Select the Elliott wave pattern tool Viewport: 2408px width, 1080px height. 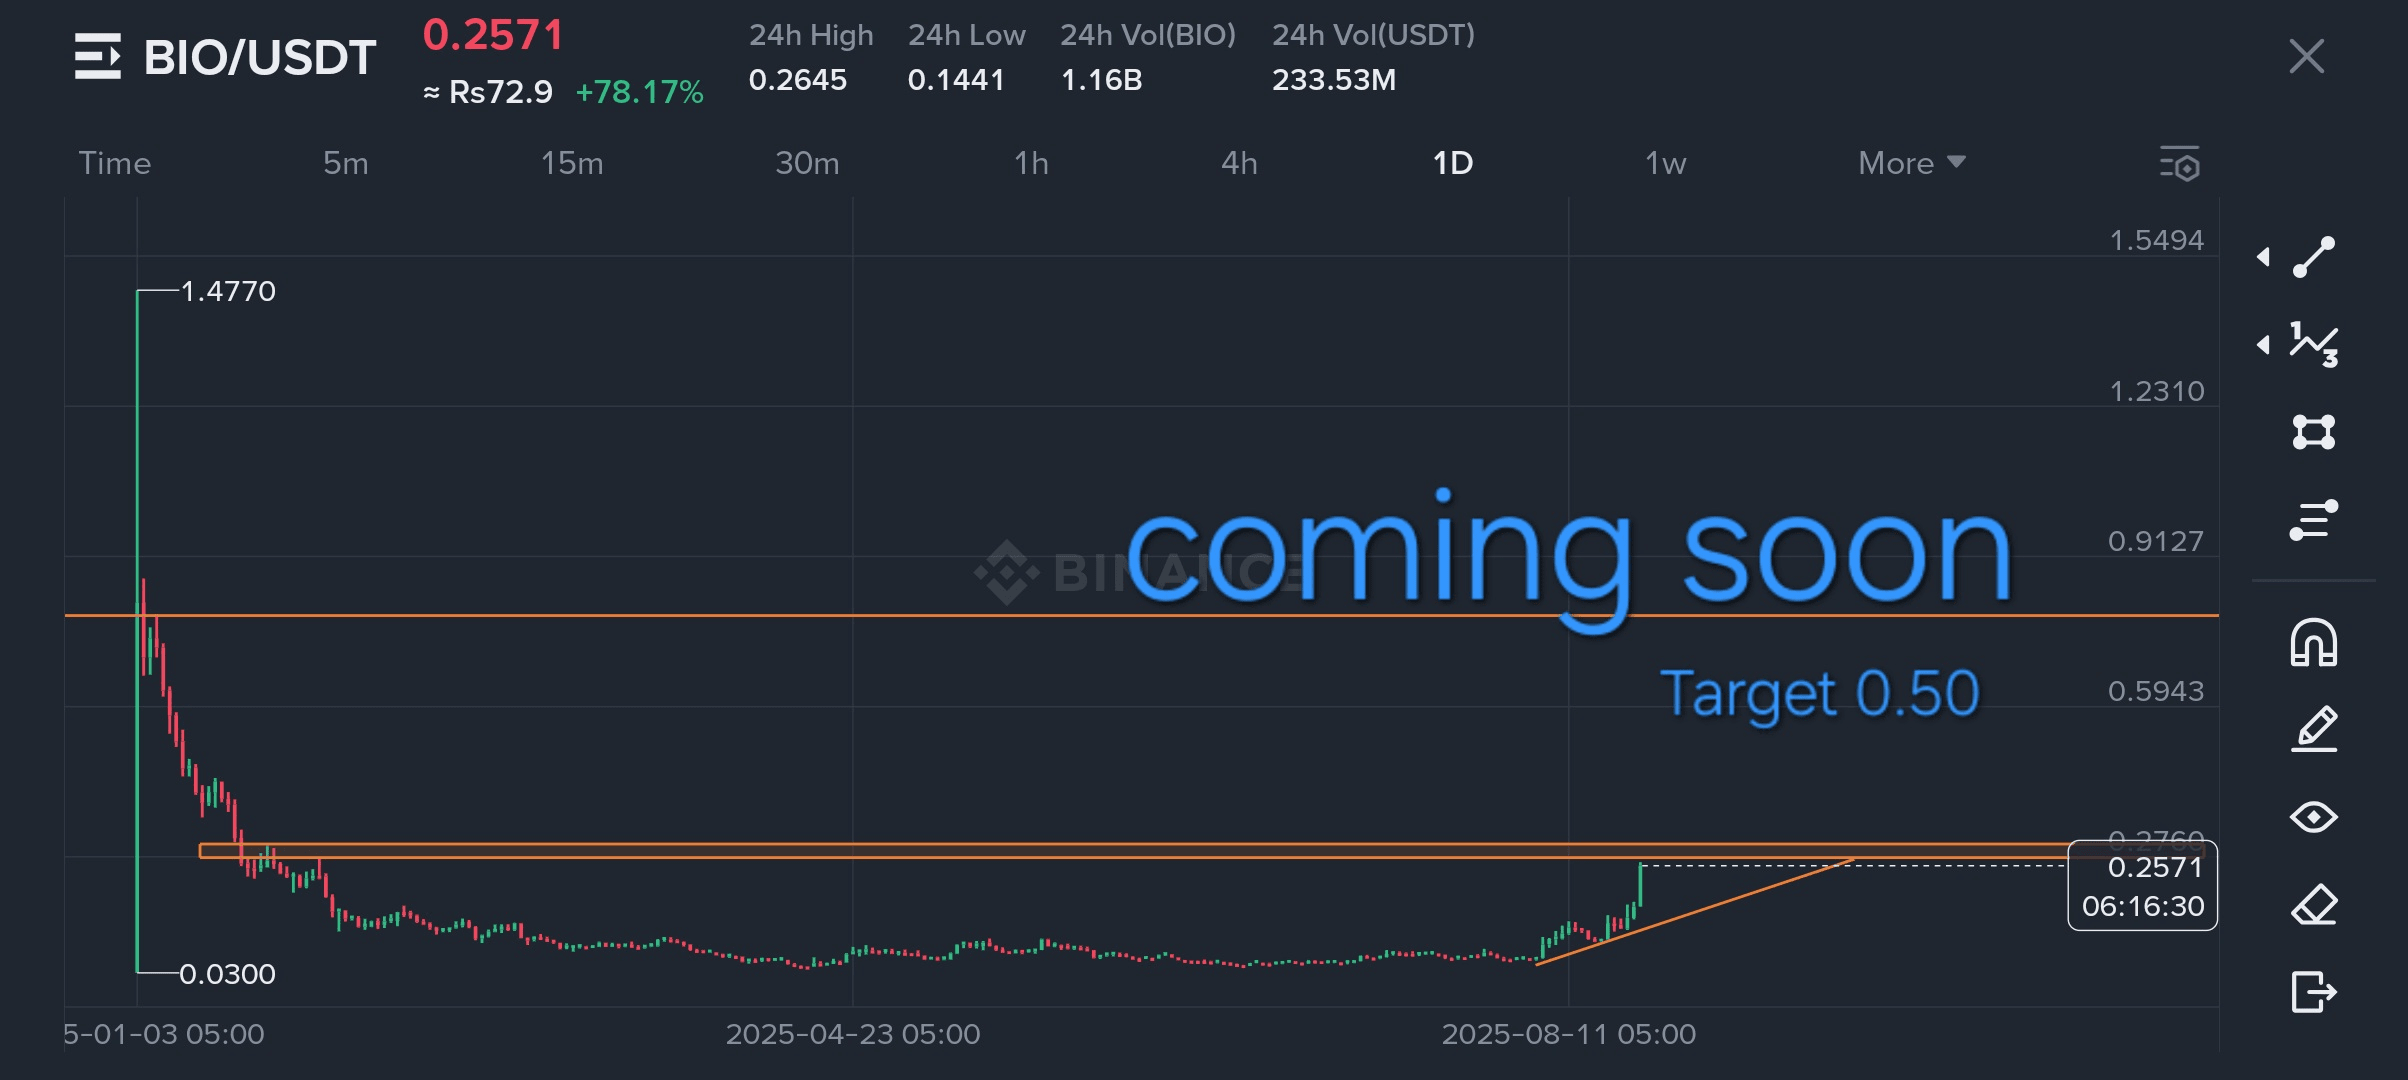pos(2313,345)
